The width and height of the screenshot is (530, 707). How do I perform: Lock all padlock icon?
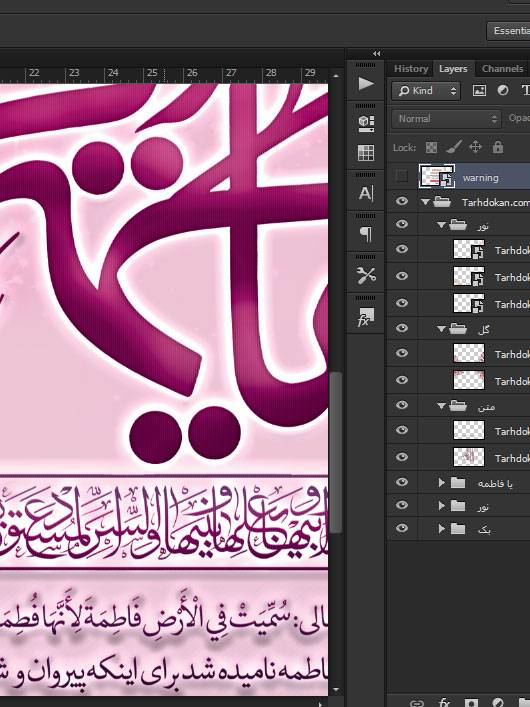(498, 147)
